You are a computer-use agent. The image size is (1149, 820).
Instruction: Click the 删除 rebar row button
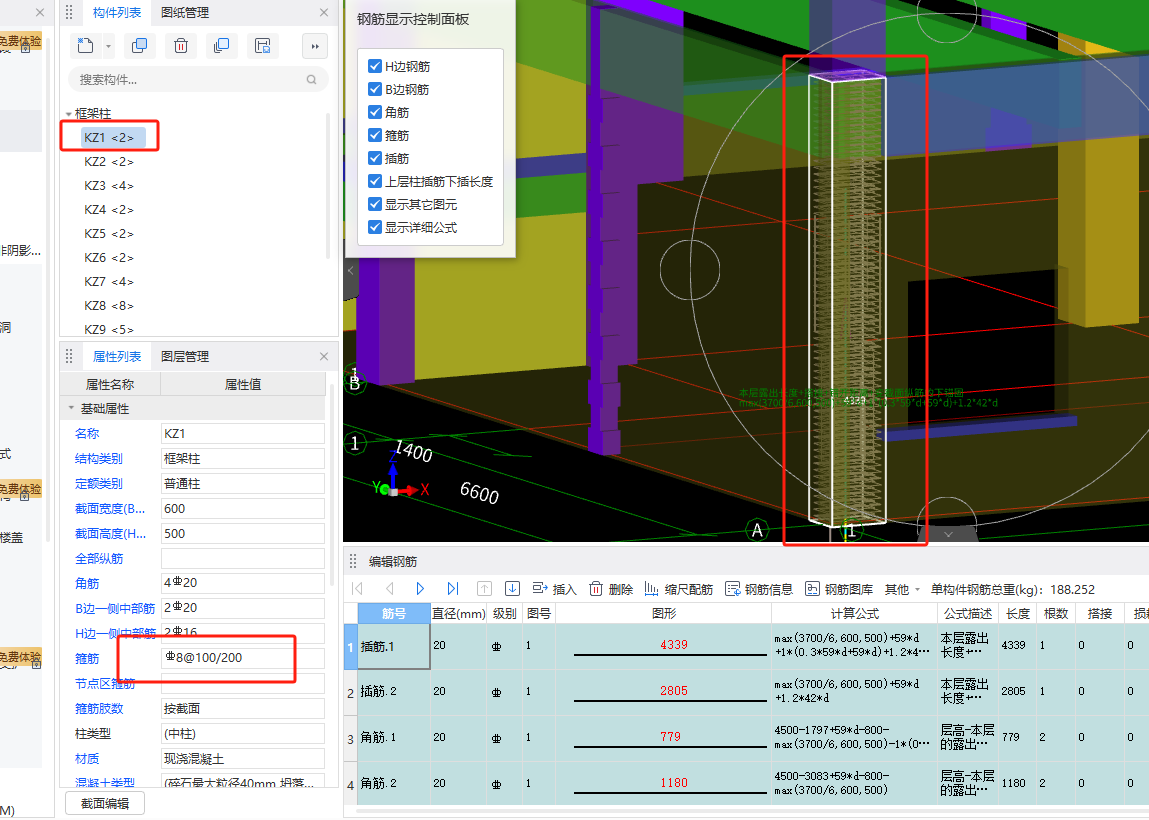[611, 589]
